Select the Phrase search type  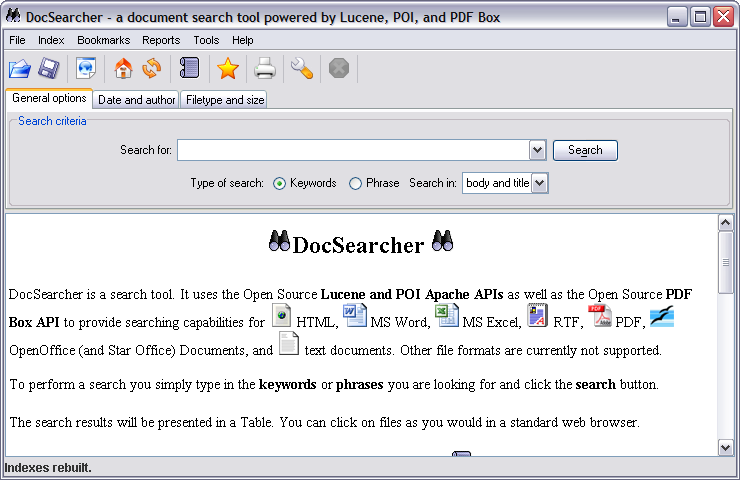pyautogui.click(x=356, y=183)
